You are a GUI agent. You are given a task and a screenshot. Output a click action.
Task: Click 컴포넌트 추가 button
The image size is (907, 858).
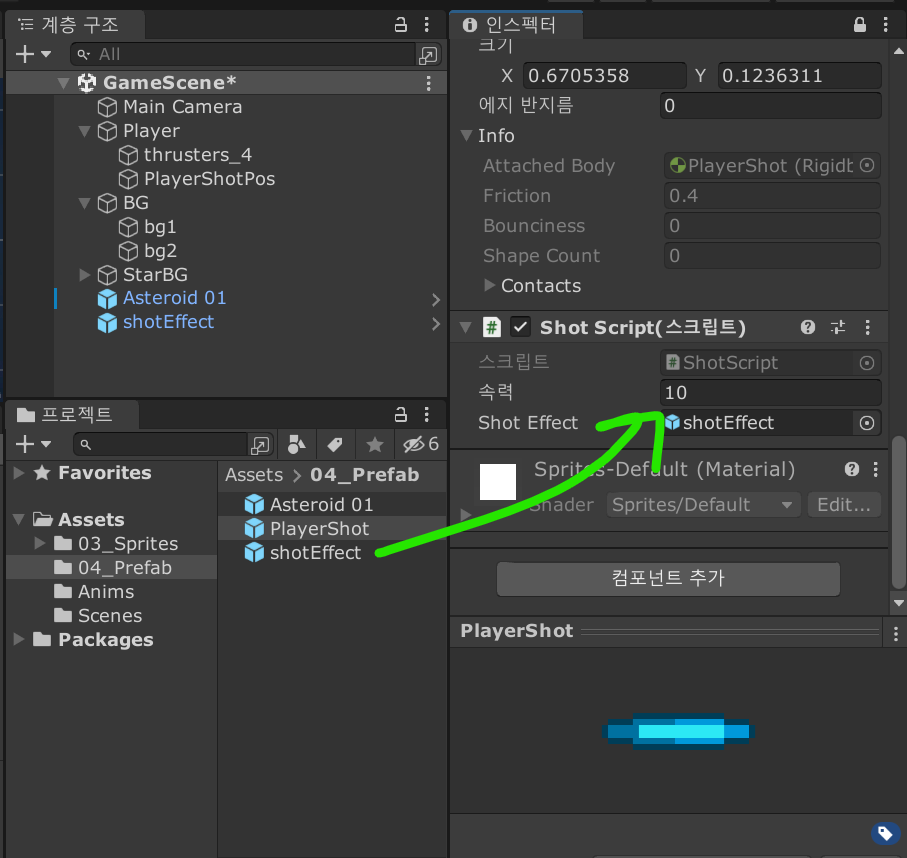(x=668, y=578)
